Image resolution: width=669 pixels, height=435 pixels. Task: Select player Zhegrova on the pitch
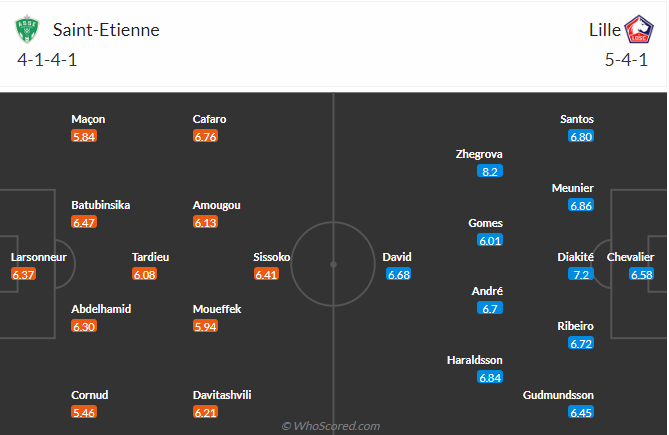point(479,154)
